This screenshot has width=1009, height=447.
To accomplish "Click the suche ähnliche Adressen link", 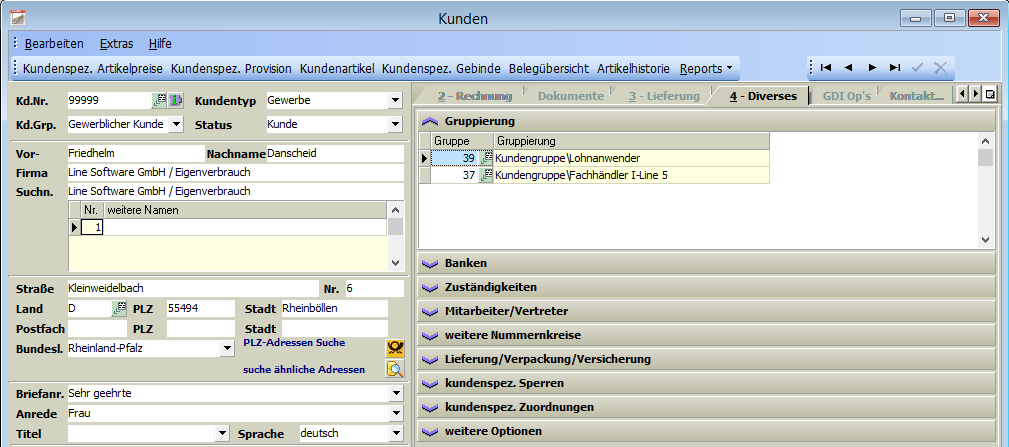I will click(x=304, y=370).
